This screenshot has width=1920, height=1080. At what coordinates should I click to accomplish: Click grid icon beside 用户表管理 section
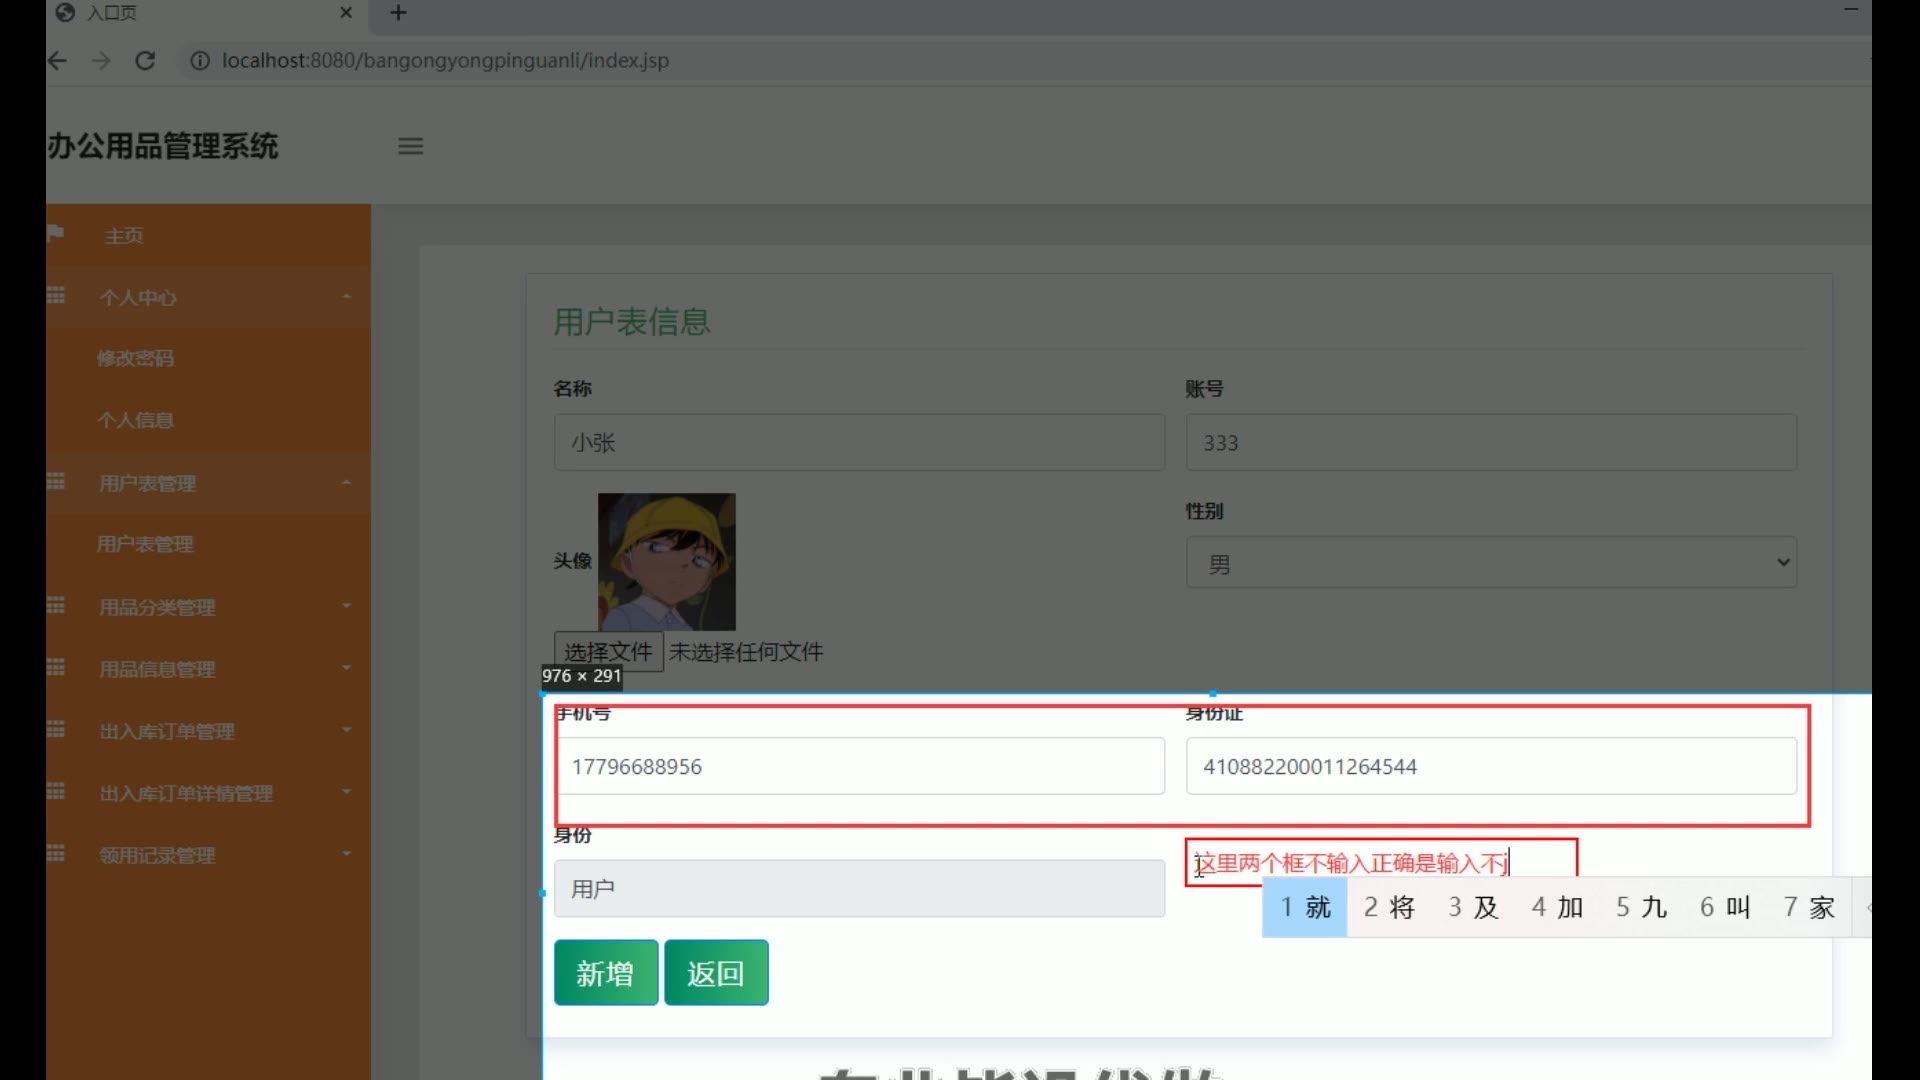56,482
